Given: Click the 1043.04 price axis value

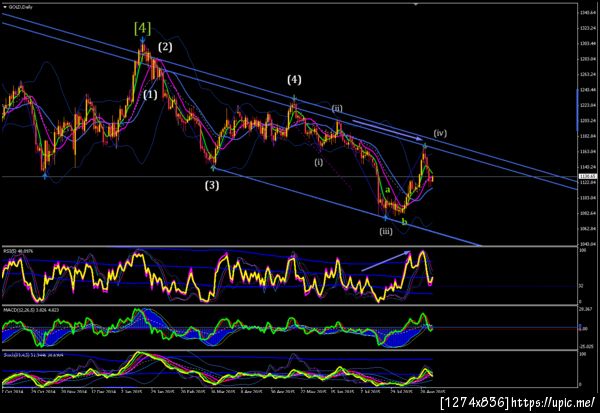Looking at the screenshot, I should [587, 244].
